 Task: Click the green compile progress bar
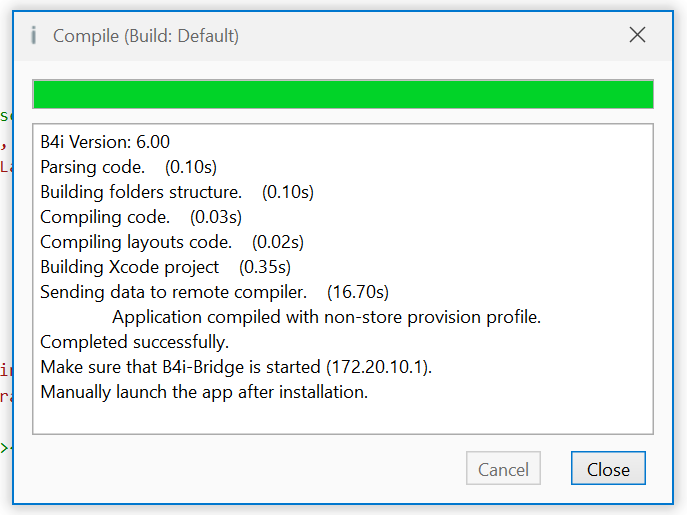click(x=343, y=94)
